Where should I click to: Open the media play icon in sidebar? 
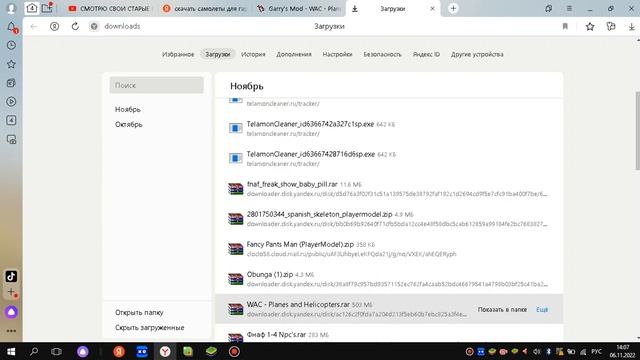click(x=11, y=102)
